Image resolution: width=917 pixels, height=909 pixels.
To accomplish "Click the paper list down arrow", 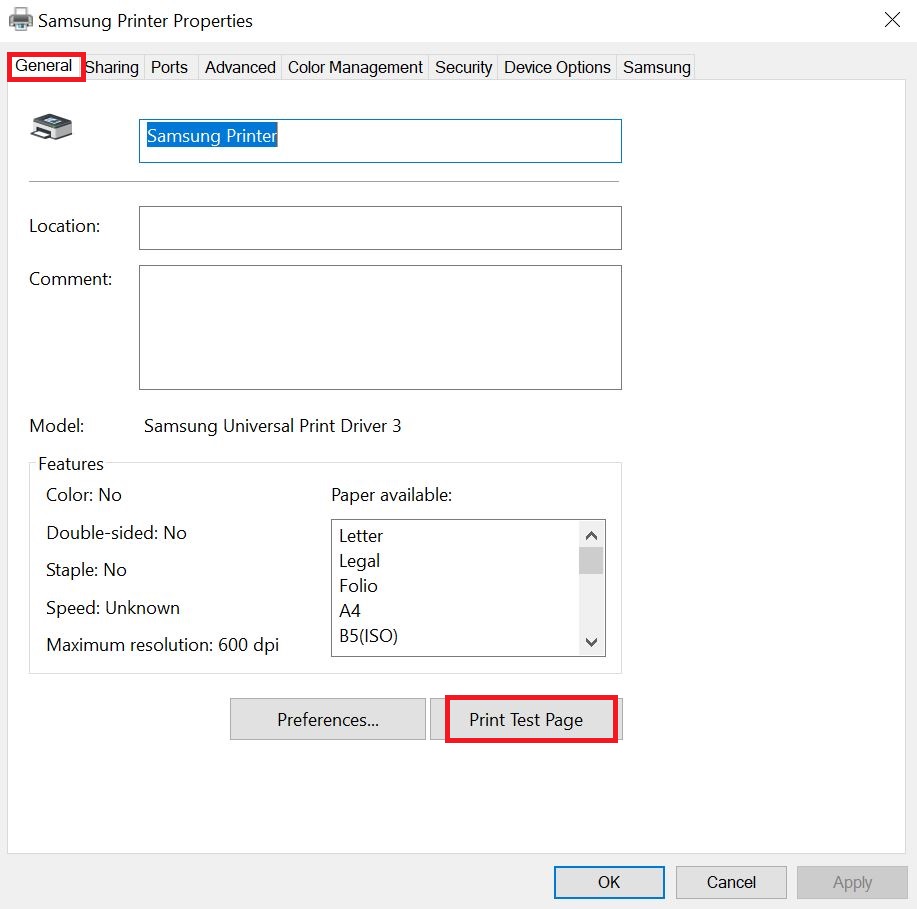I will tap(591, 642).
